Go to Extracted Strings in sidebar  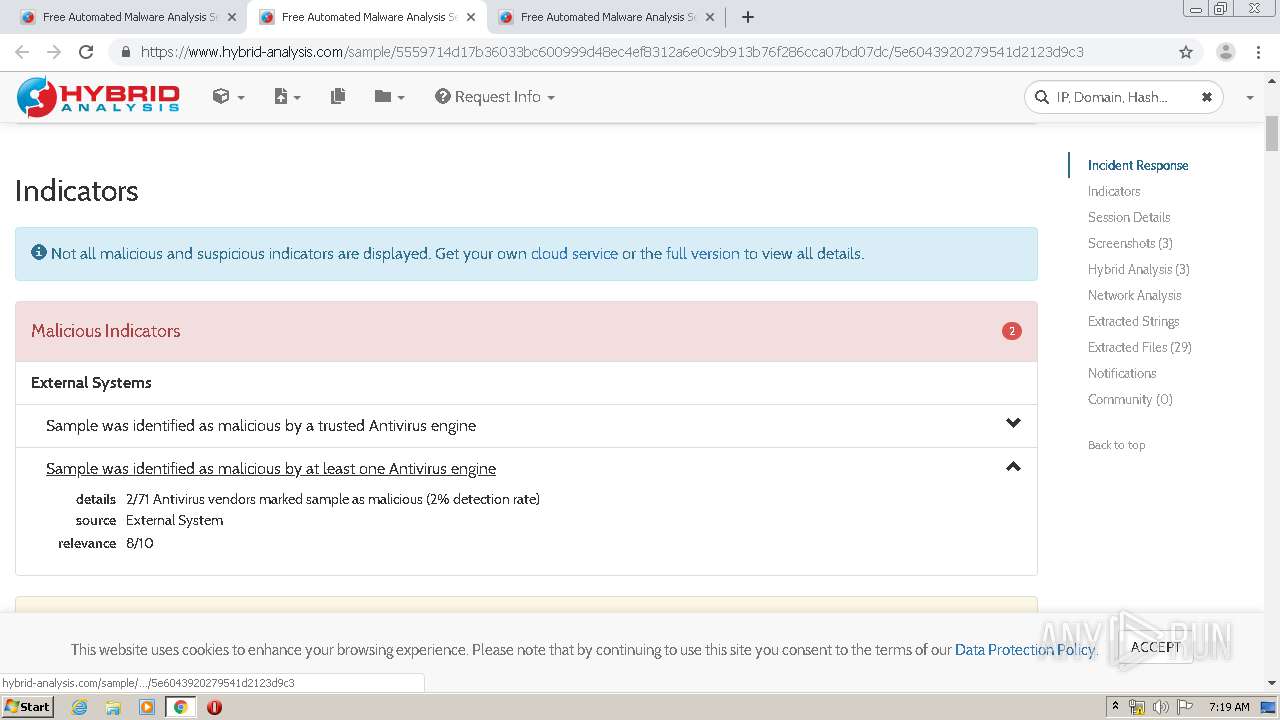coord(1134,321)
